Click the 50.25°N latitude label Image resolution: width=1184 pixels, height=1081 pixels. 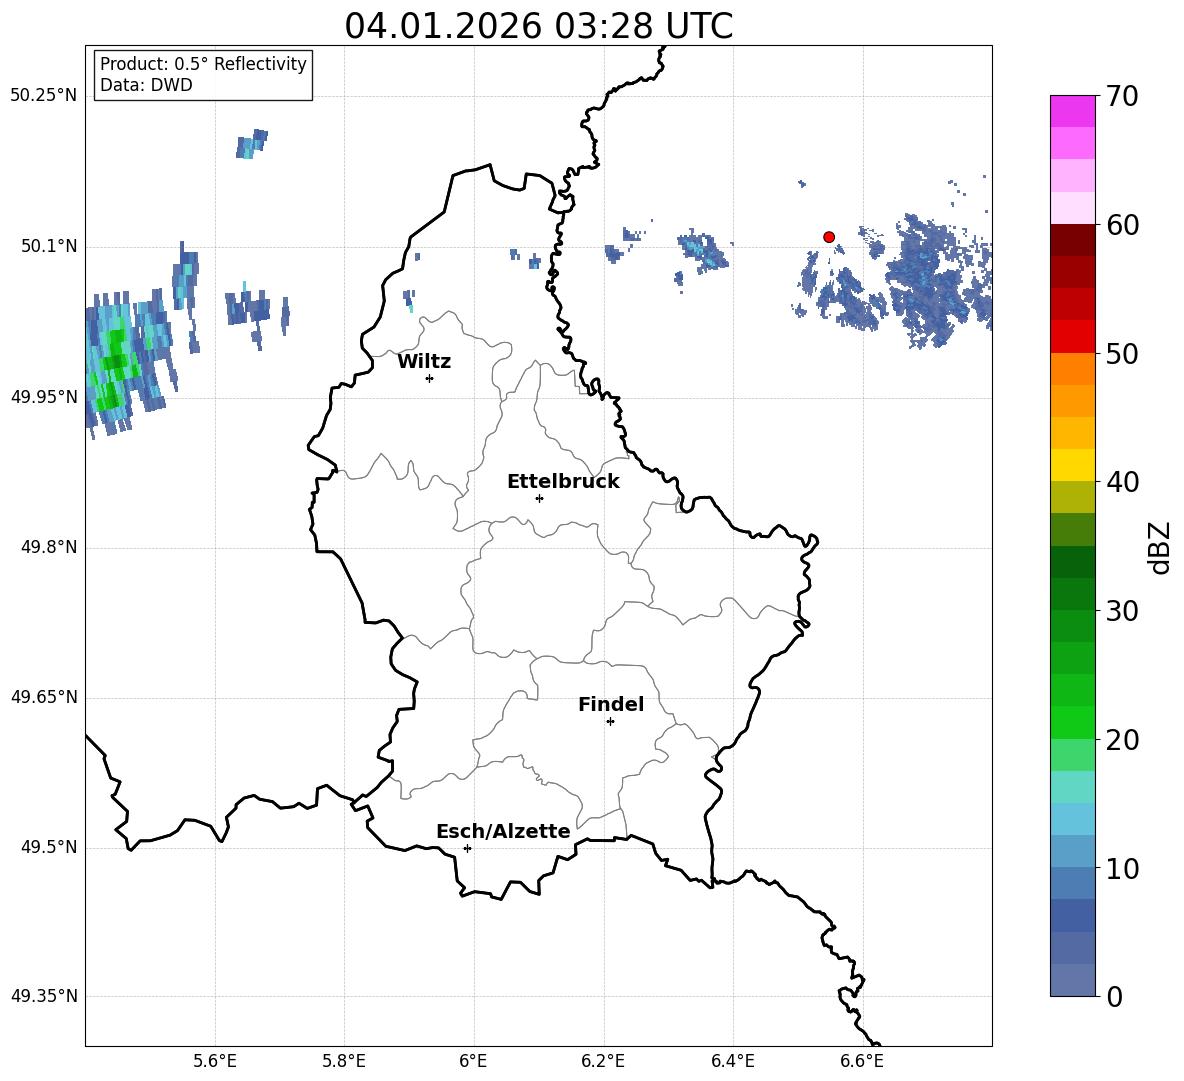(x=44, y=96)
